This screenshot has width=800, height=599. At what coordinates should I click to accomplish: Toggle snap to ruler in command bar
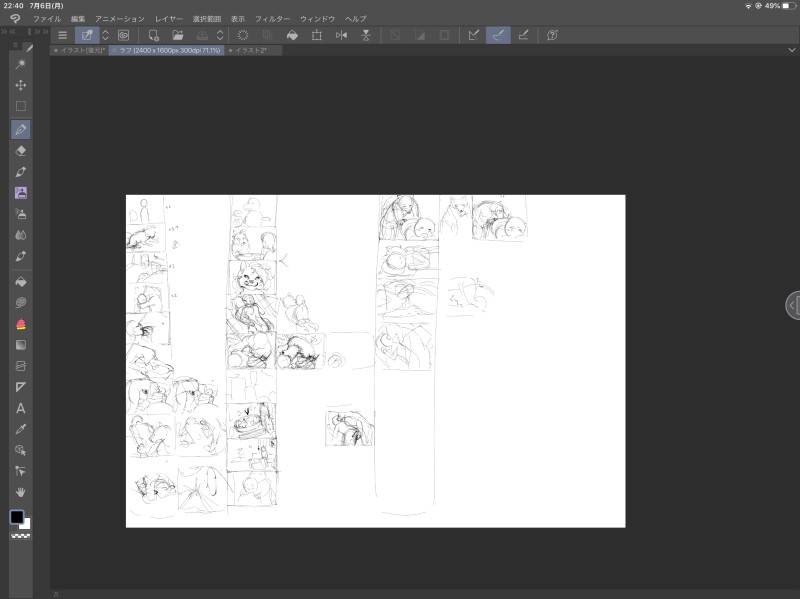tap(474, 35)
